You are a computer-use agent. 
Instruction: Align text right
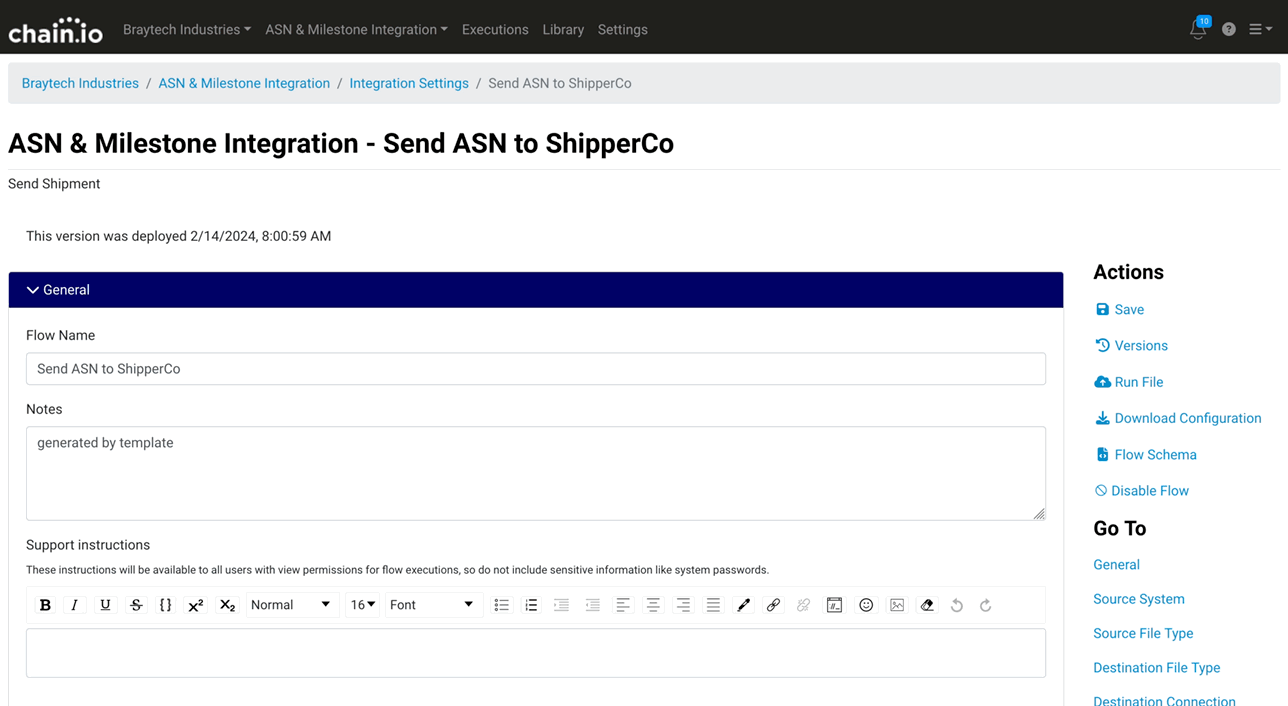(683, 605)
